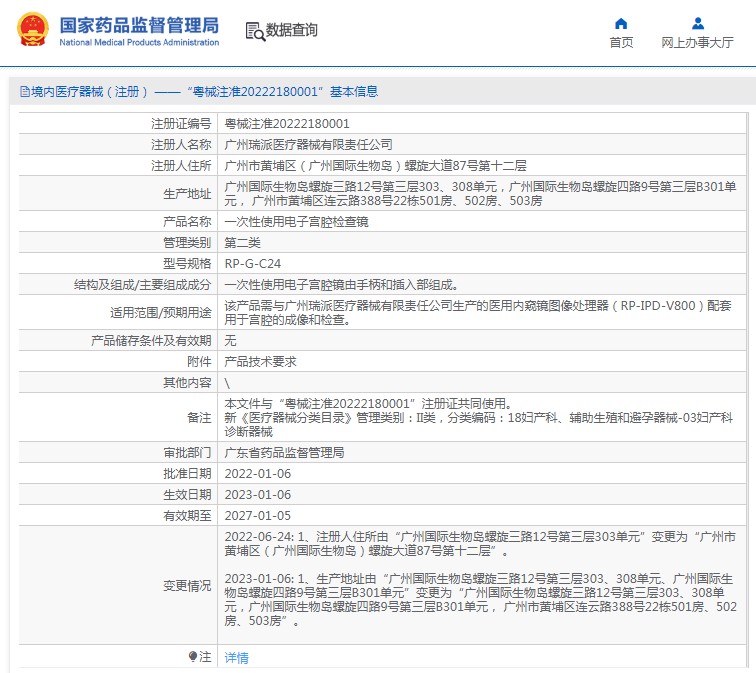Open the 首页 text link
This screenshot has height=673, width=756.
pos(621,43)
